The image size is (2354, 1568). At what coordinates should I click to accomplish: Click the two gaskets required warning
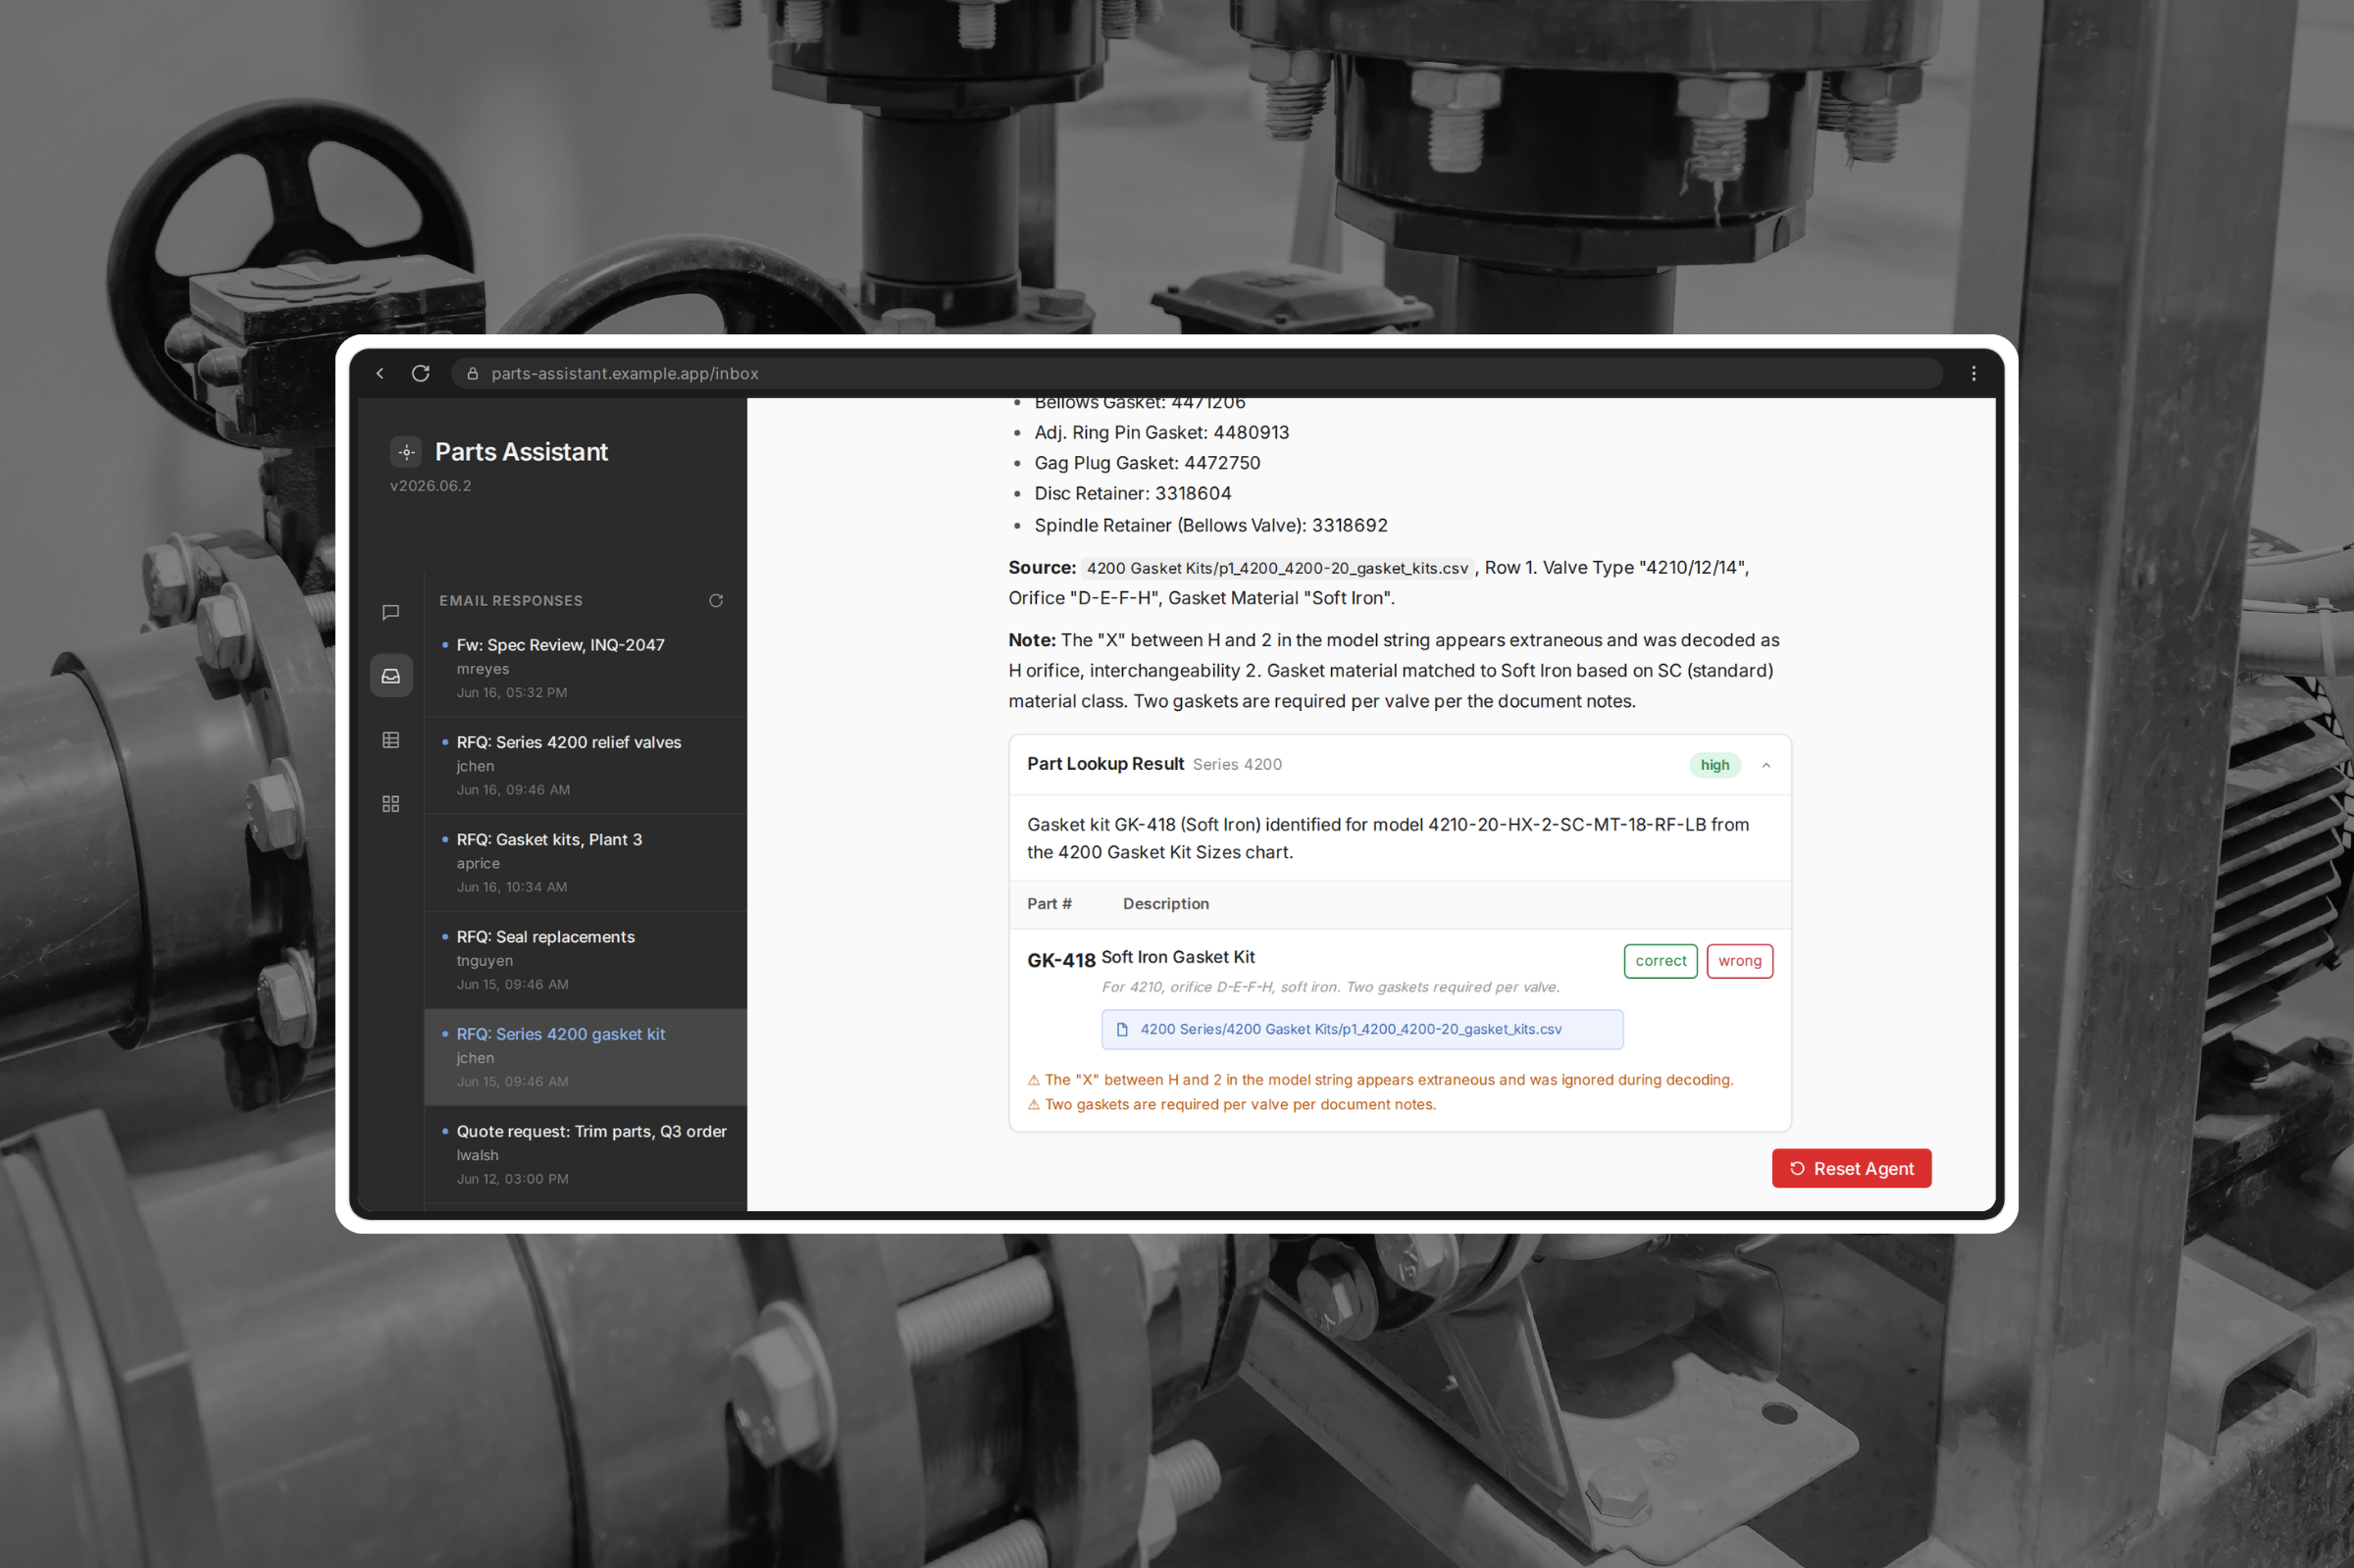(1231, 1105)
